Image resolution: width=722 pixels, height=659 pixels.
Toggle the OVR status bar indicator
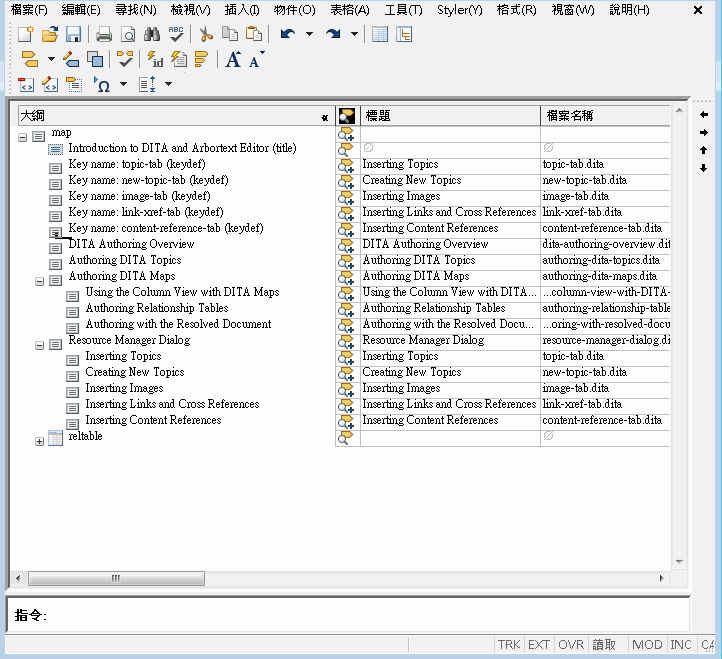coord(571,644)
